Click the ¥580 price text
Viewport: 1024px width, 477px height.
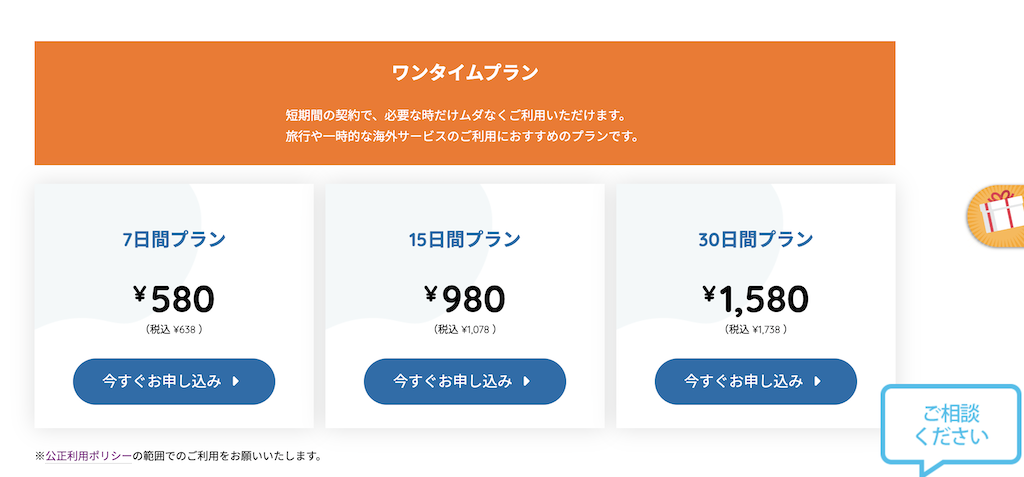click(174, 298)
